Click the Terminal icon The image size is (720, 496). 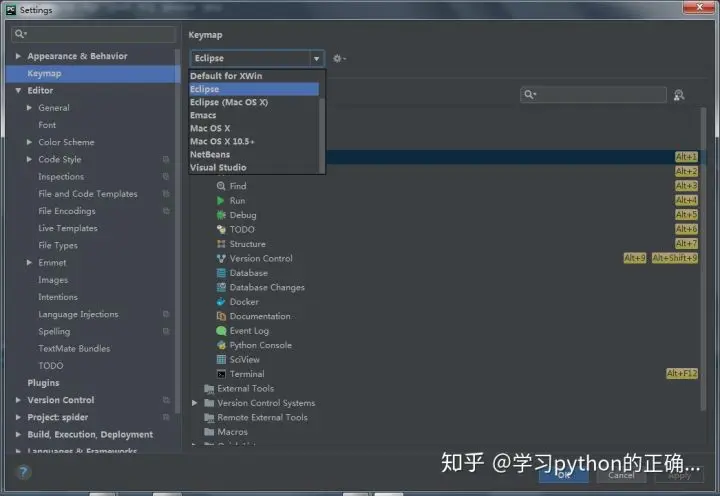(x=221, y=374)
